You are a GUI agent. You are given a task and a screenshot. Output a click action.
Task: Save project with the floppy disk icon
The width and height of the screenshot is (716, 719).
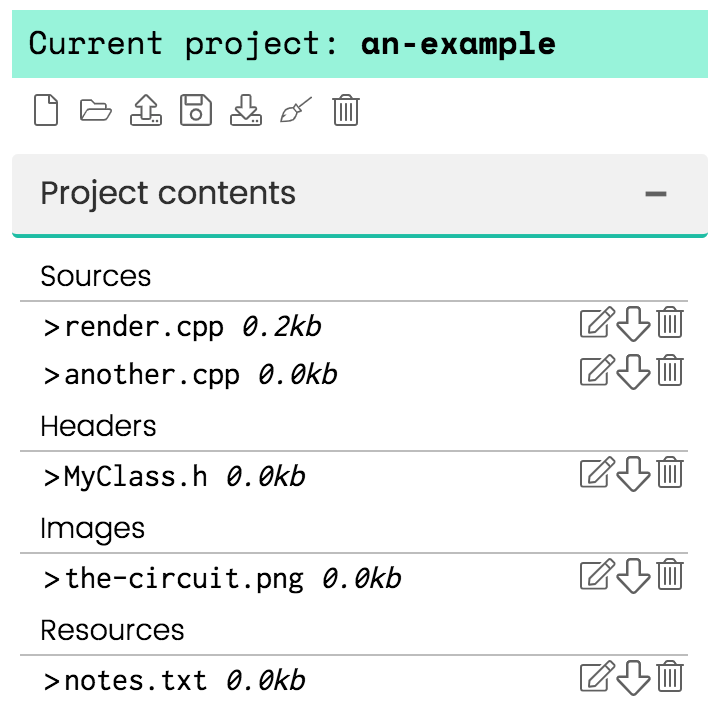196,110
